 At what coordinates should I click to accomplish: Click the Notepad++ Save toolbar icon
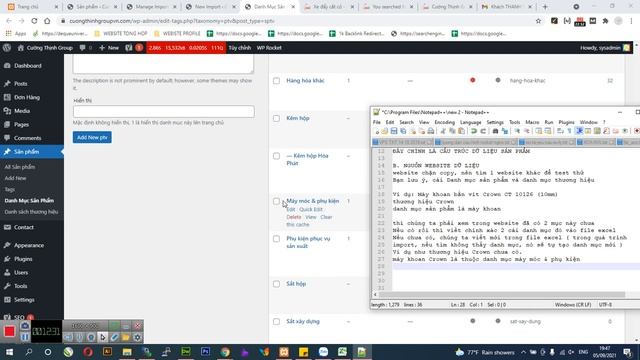(394, 131)
